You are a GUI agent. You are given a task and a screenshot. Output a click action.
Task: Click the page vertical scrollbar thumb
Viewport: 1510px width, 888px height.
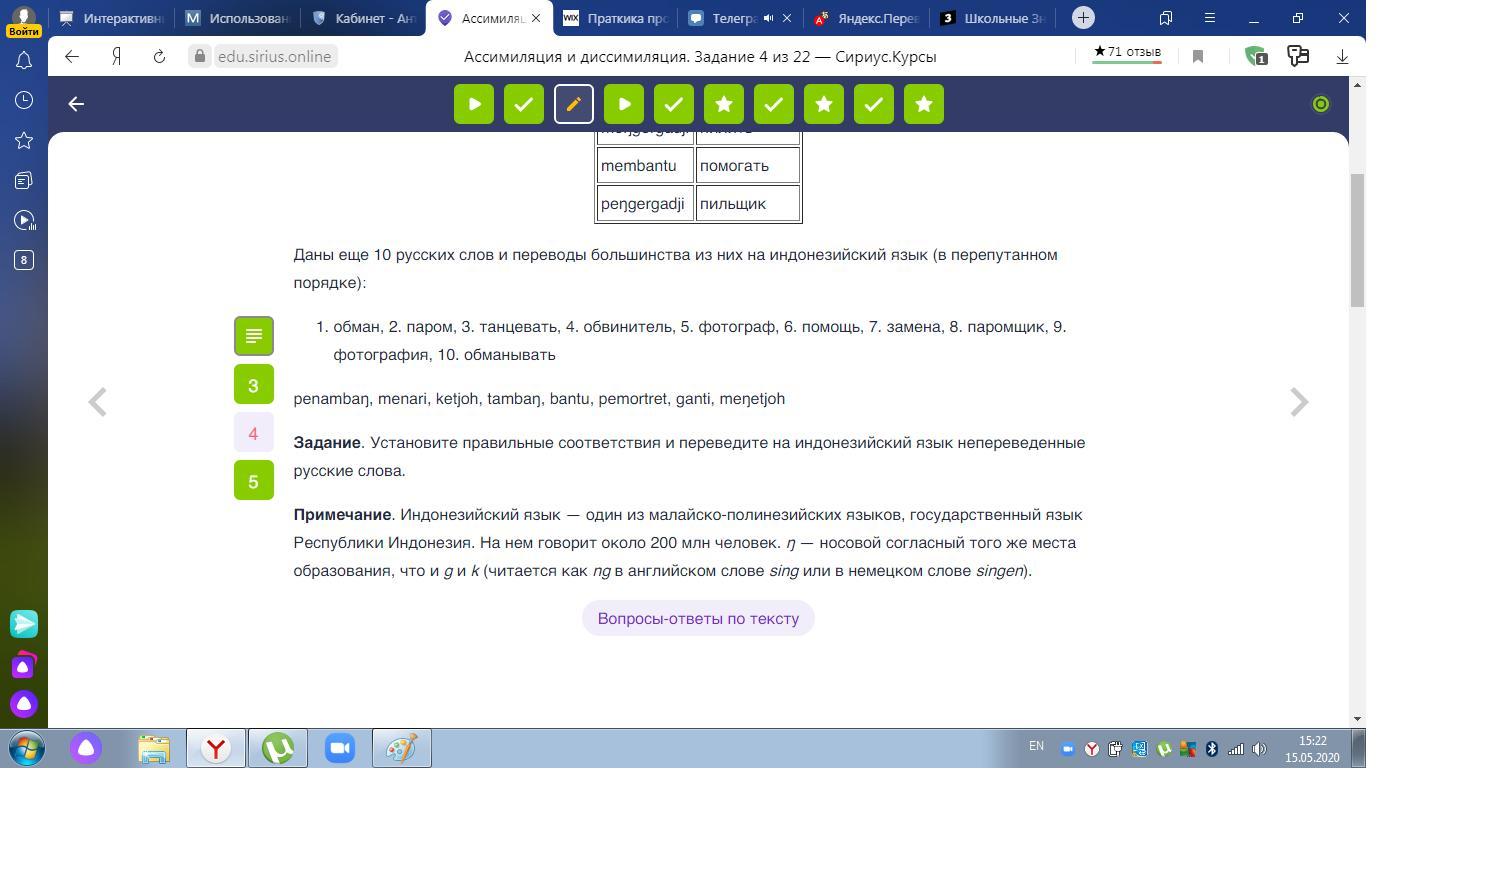tap(1357, 240)
